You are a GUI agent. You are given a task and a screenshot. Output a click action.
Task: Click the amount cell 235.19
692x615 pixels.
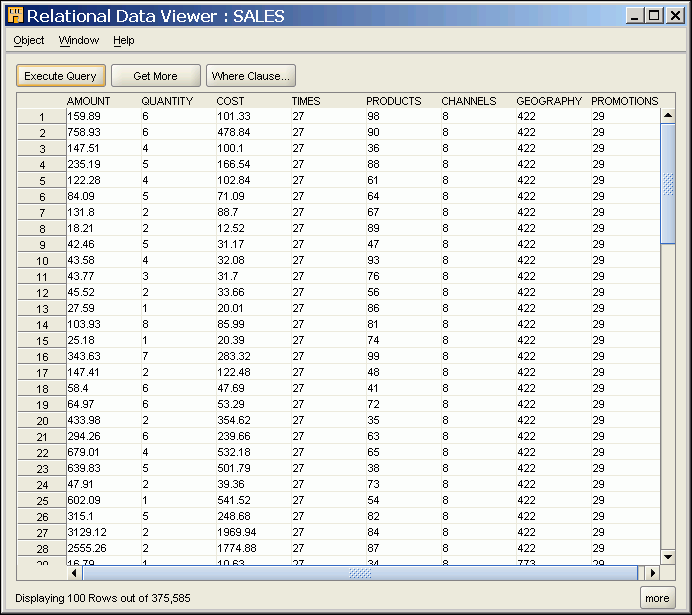104,164
